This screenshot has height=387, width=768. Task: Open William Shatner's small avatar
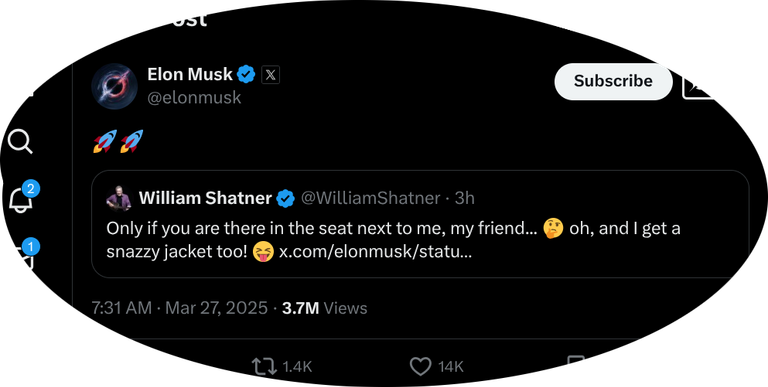119,198
